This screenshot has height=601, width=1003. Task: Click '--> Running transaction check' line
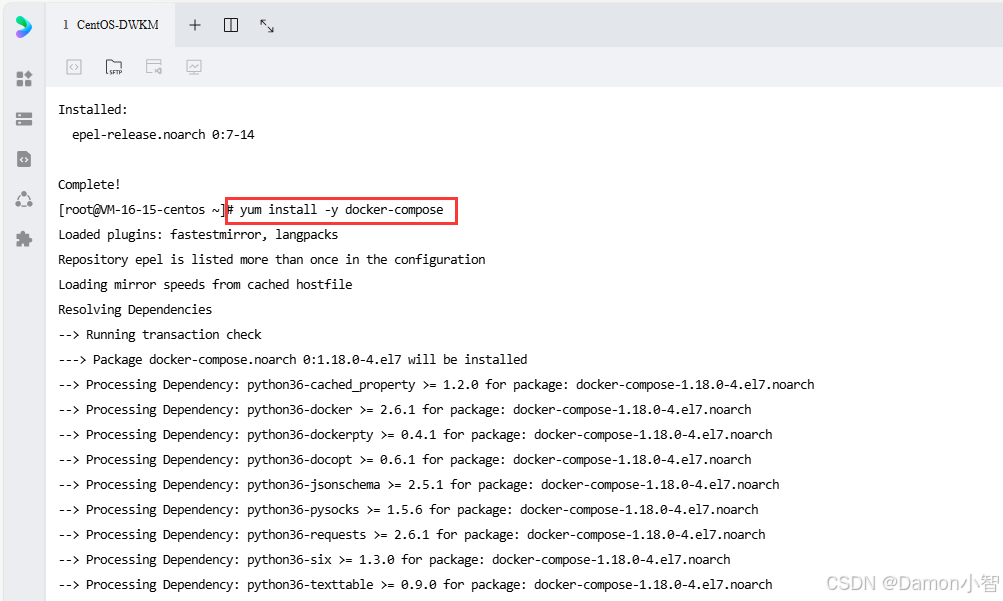click(x=159, y=334)
